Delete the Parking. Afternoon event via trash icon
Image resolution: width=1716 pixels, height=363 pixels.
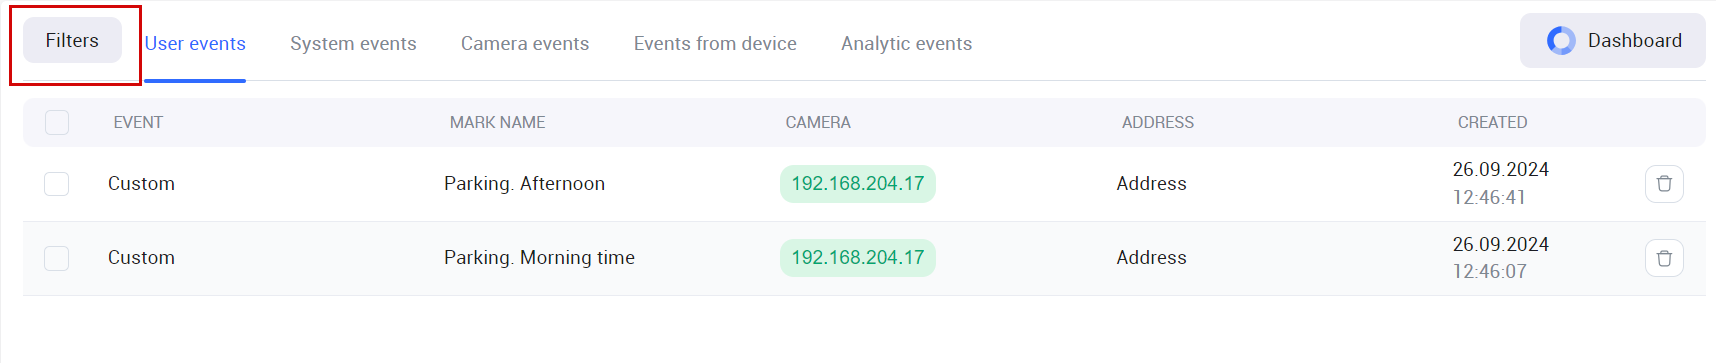tap(1664, 184)
